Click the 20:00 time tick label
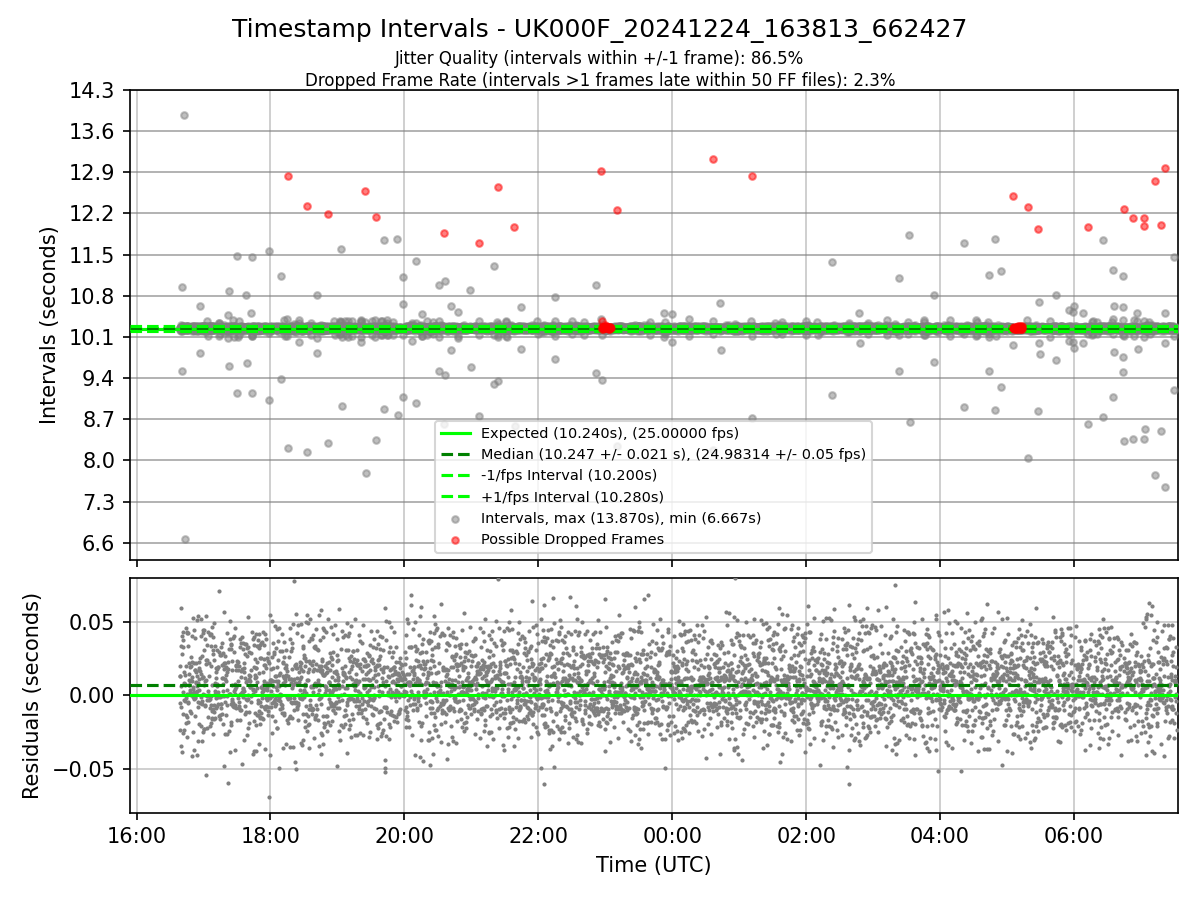 click(x=404, y=834)
